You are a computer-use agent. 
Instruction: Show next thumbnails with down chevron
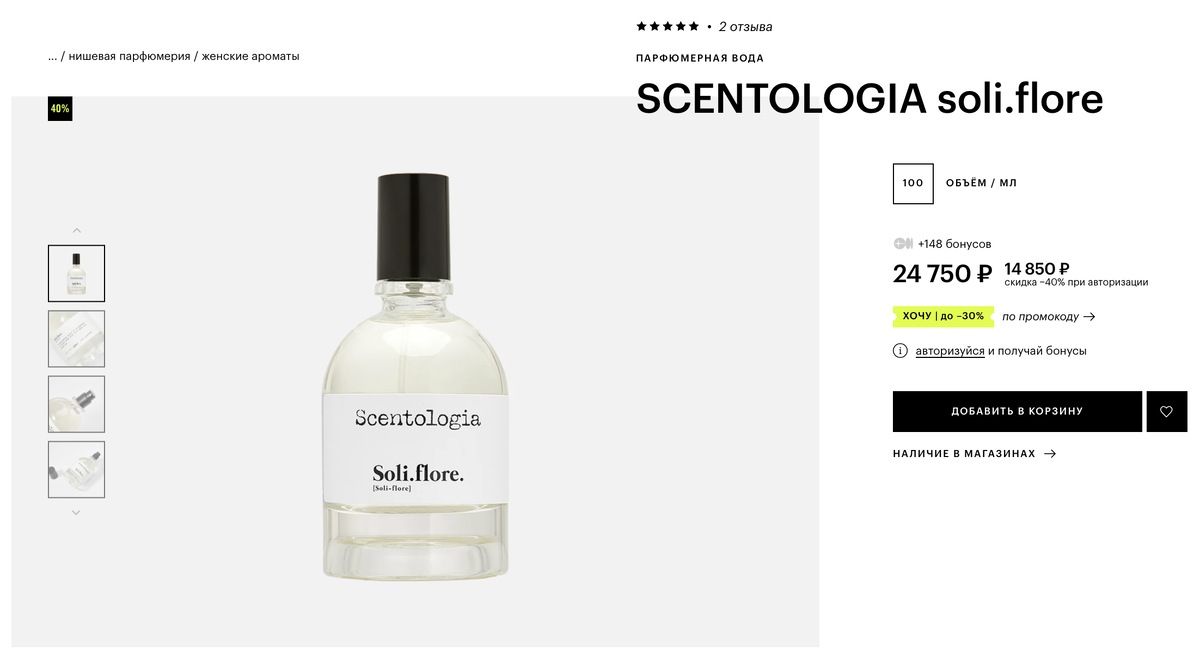(76, 513)
